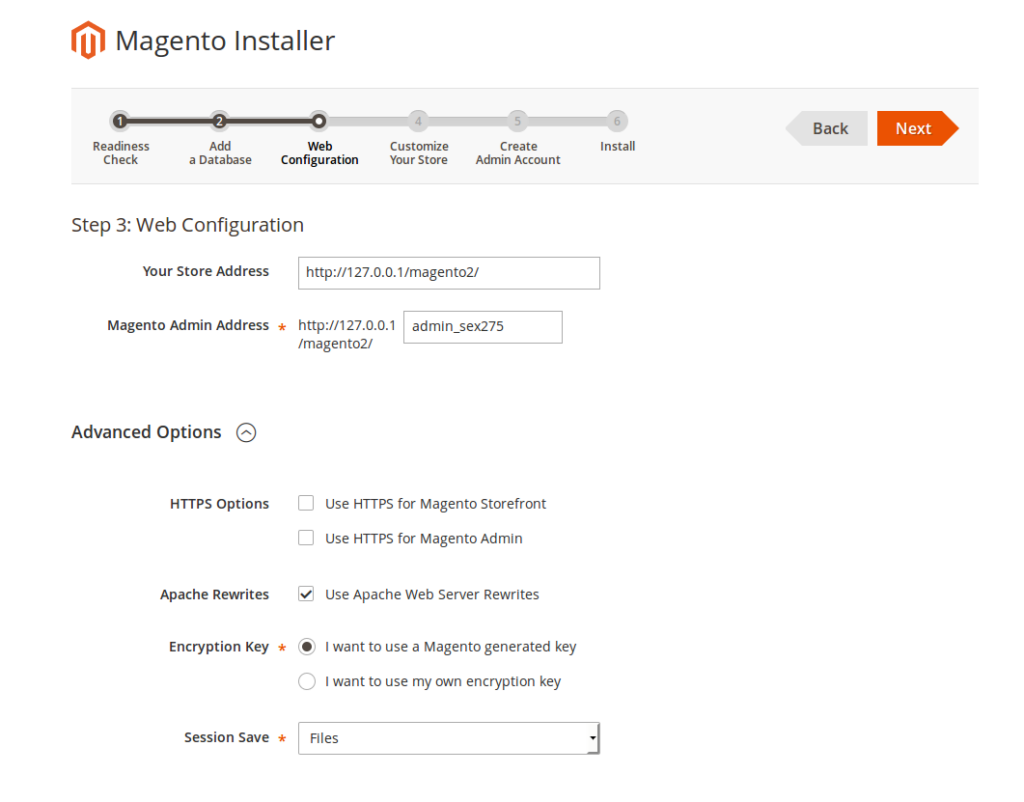This screenshot has width=1024, height=802.
Task: Click the Step 3: Web Configuration heading
Action: tap(187, 225)
